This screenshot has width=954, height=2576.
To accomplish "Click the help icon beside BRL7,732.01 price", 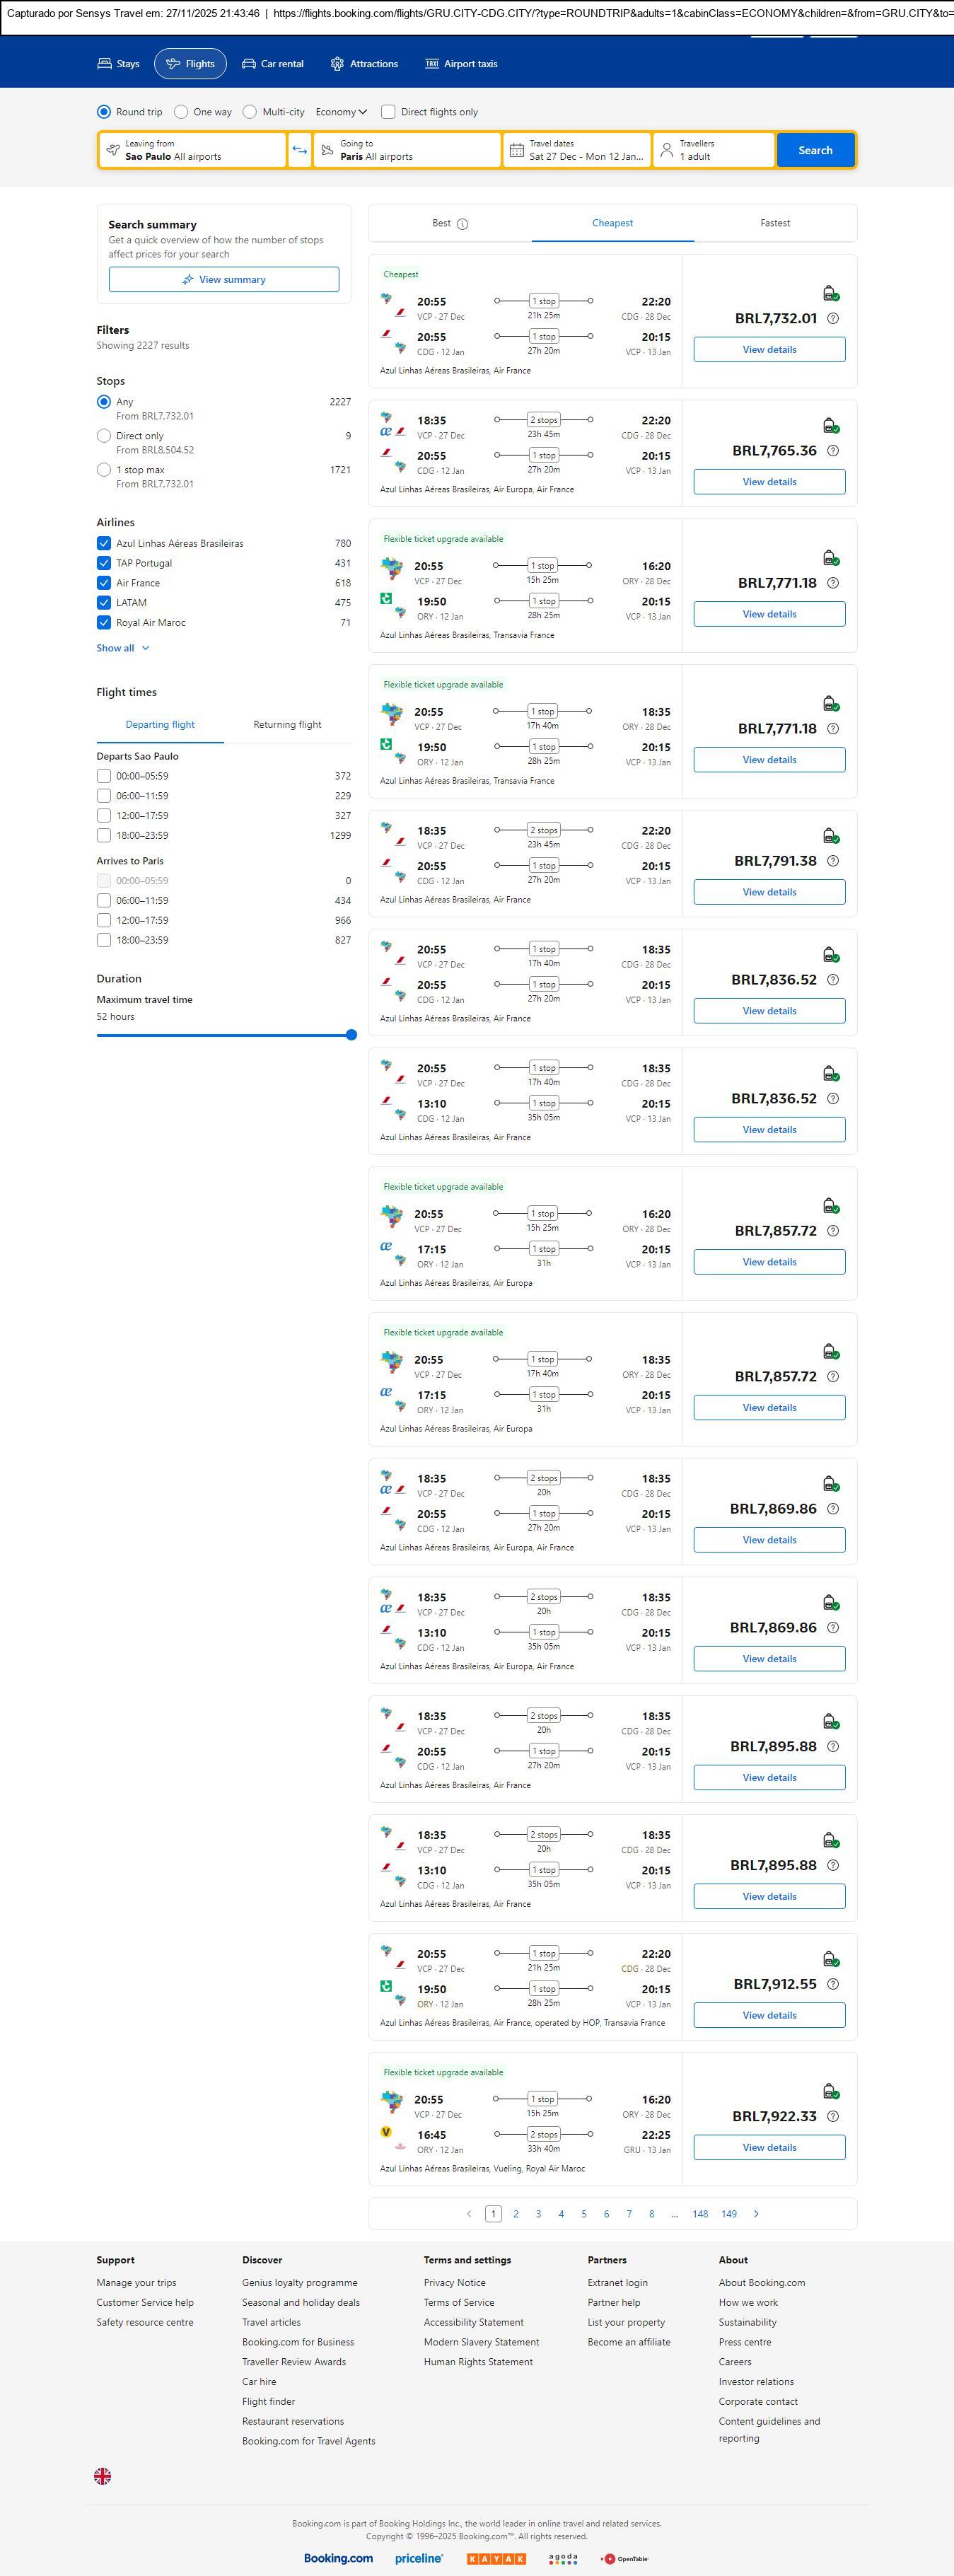I will 833,319.
